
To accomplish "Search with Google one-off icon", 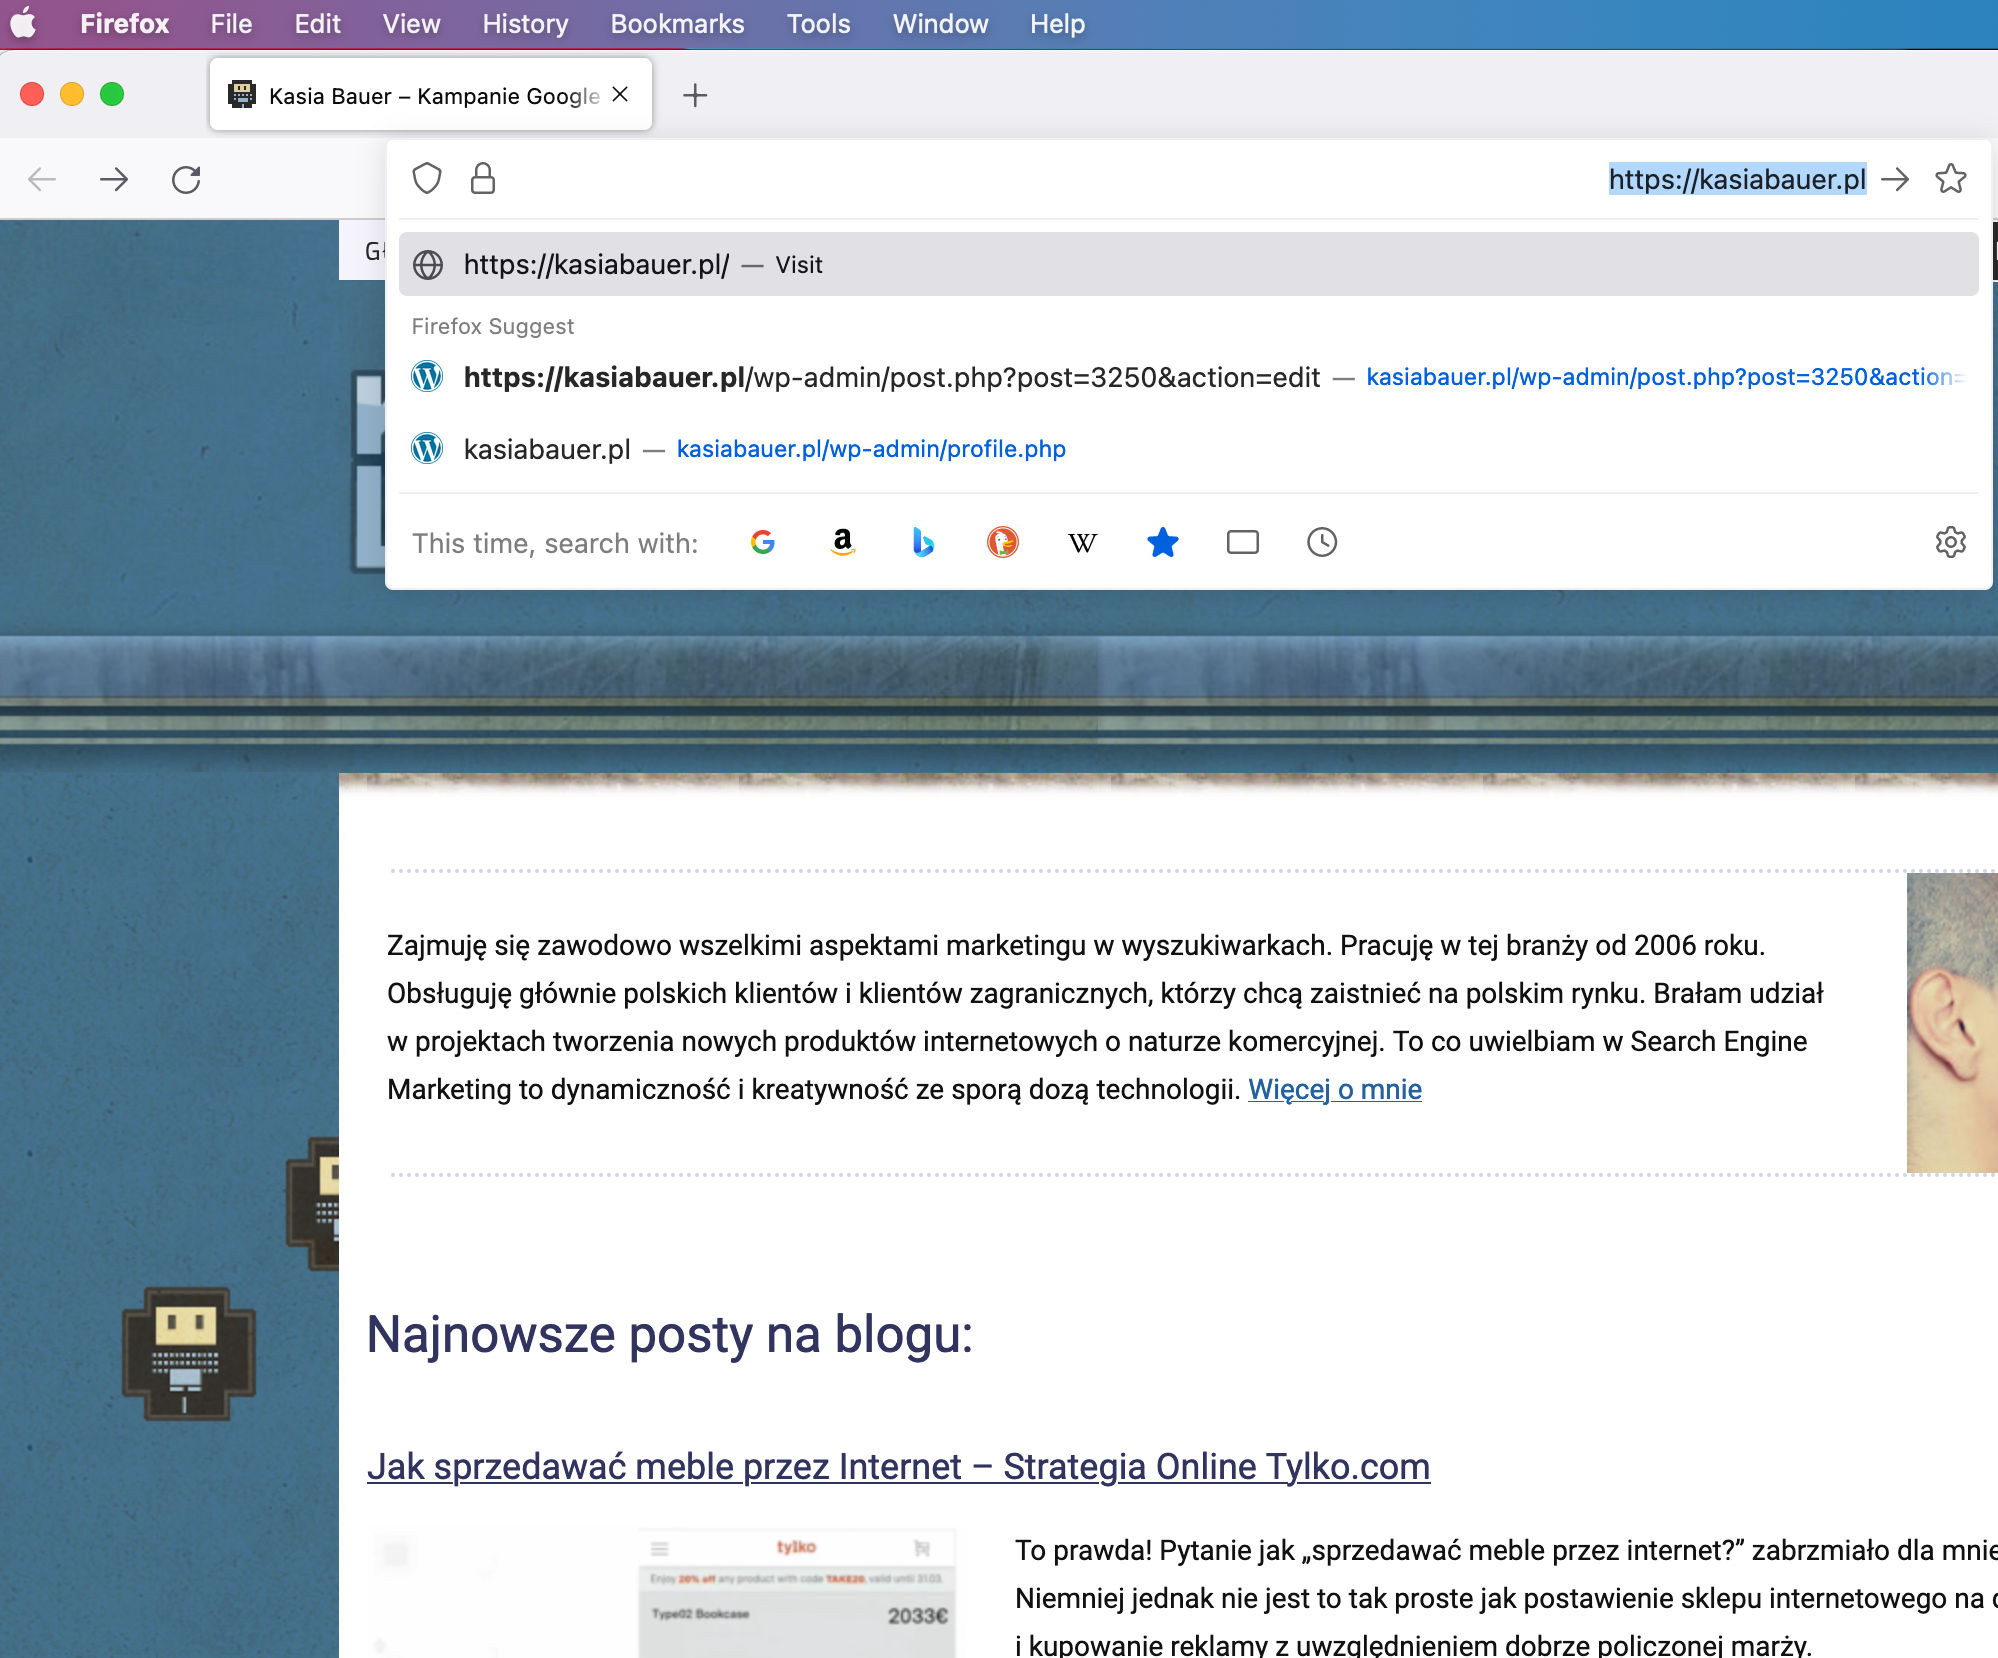I will [x=763, y=542].
